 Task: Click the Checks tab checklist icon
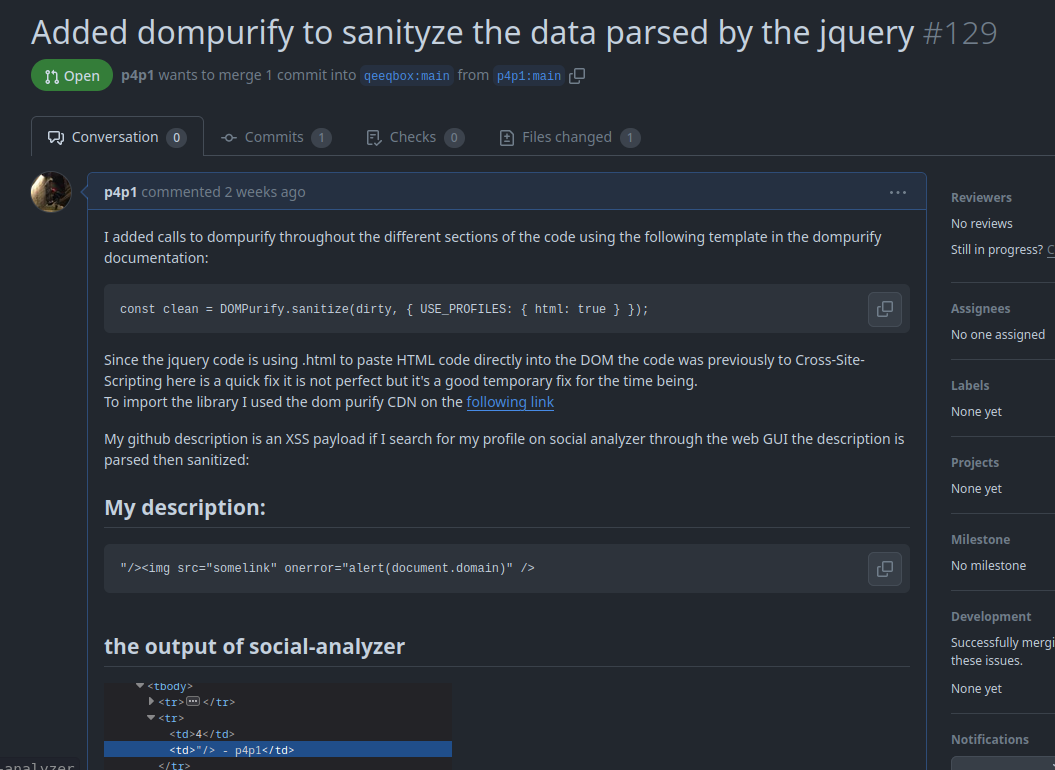(374, 138)
